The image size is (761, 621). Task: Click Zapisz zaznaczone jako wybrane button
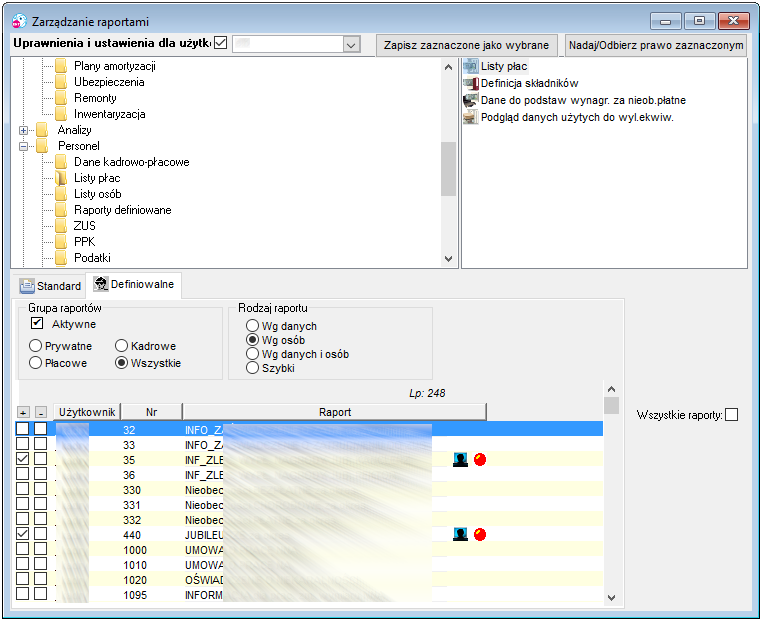pyautogui.click(x=466, y=45)
